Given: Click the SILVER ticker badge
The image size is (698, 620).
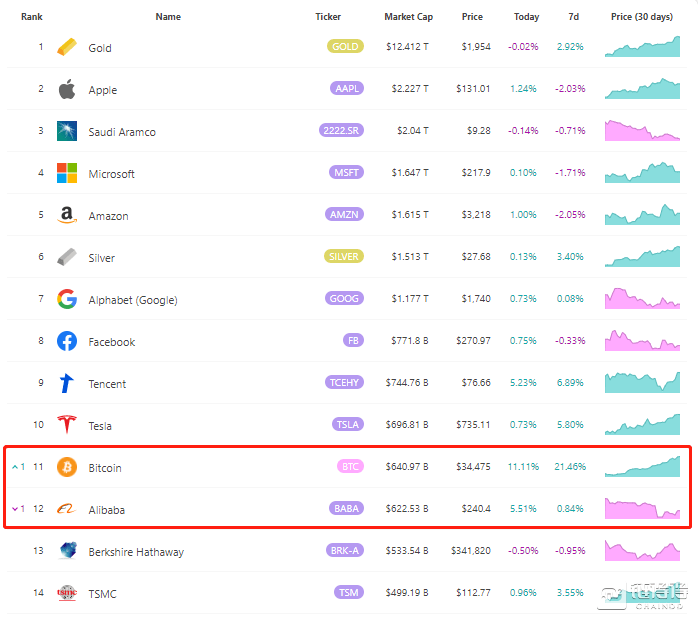Looking at the screenshot, I should coord(344,256).
